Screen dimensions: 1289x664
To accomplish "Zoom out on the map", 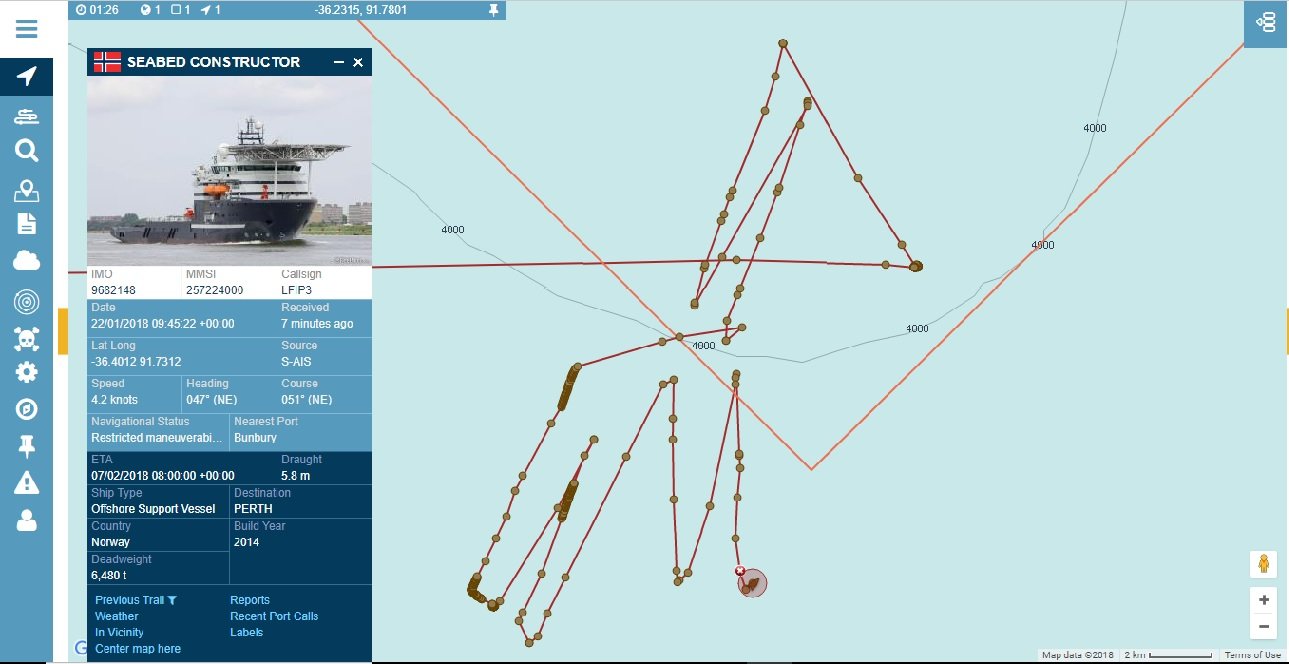I will pyautogui.click(x=1264, y=627).
